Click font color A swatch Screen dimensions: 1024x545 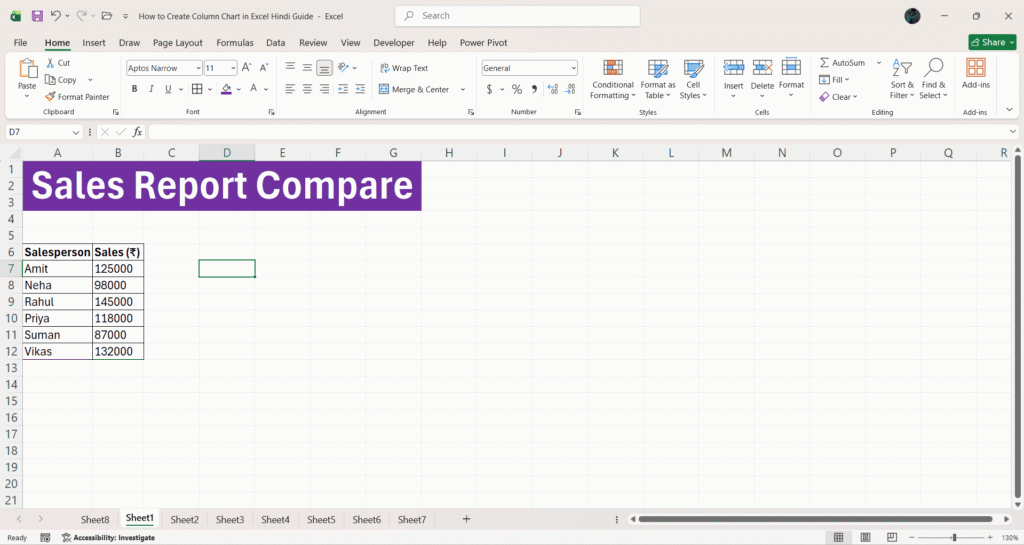[x=253, y=89]
